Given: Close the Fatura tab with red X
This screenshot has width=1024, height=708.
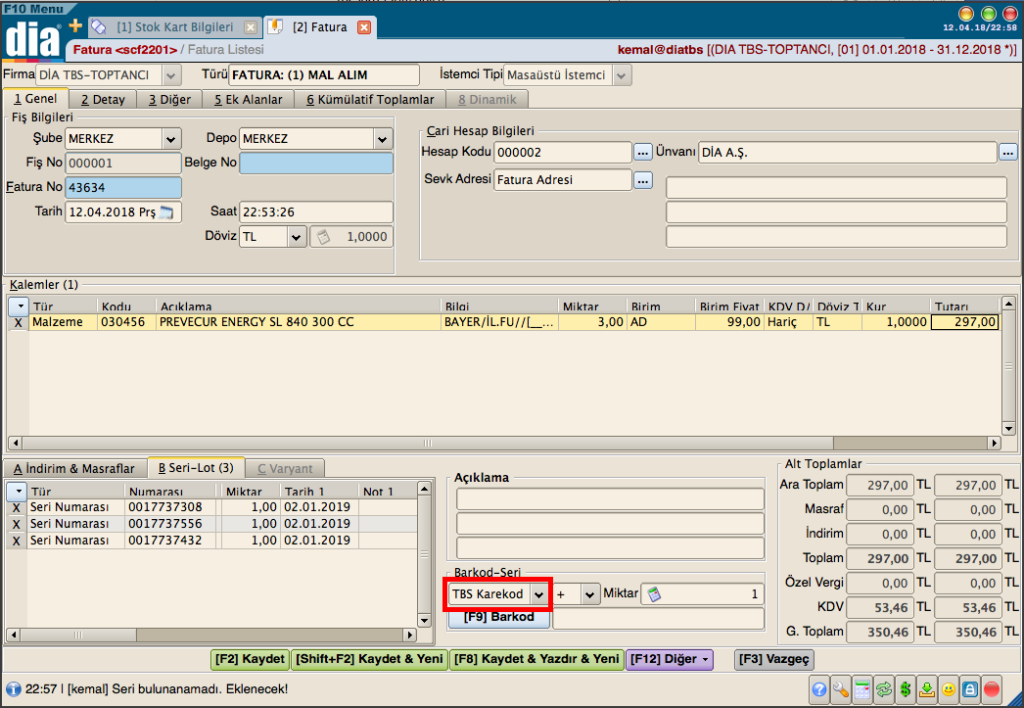Looking at the screenshot, I should (364, 27).
